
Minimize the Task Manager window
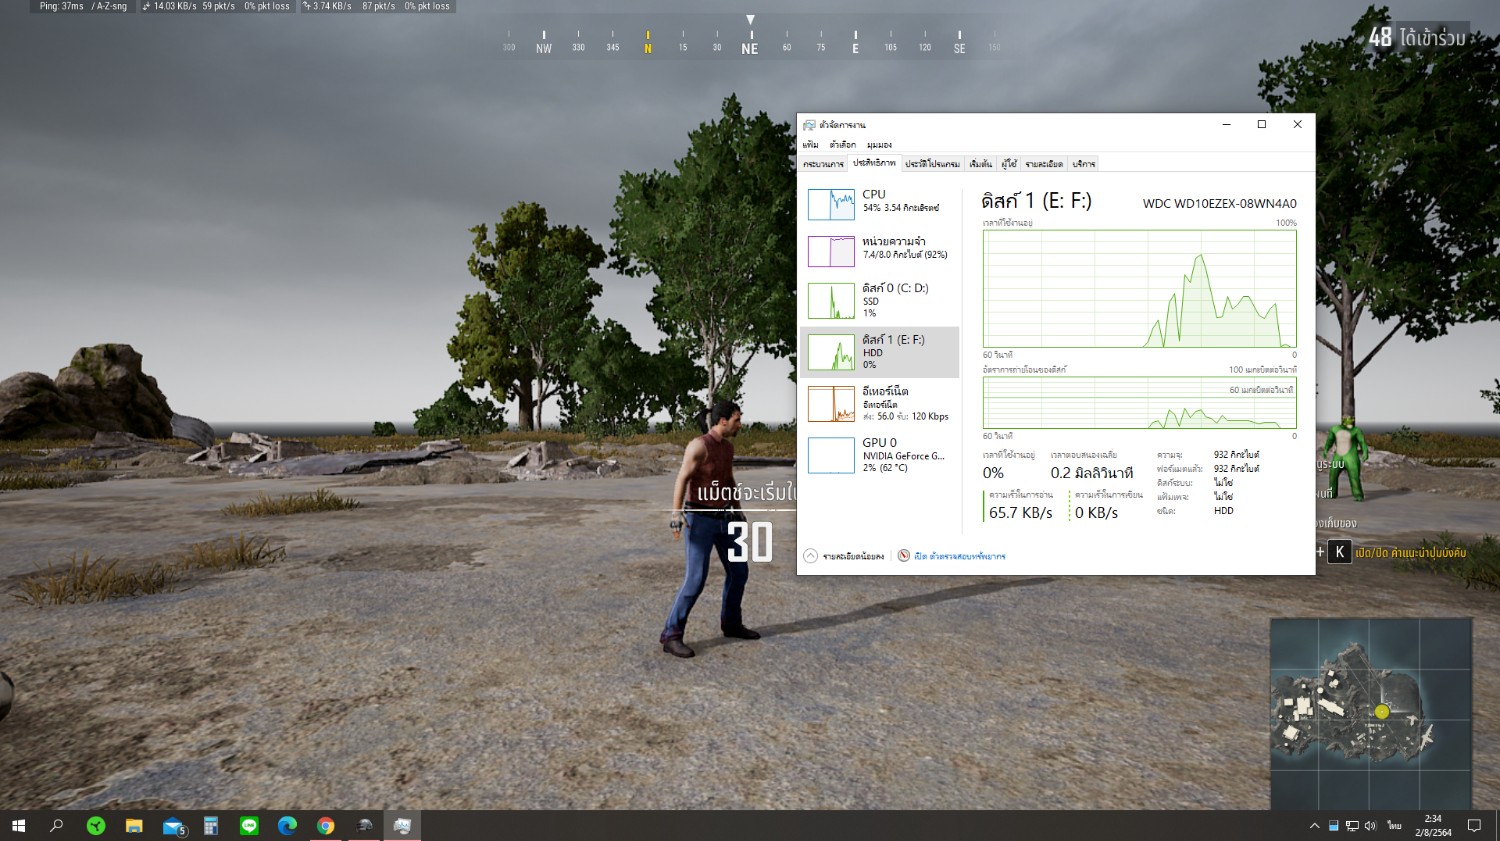click(x=1226, y=125)
